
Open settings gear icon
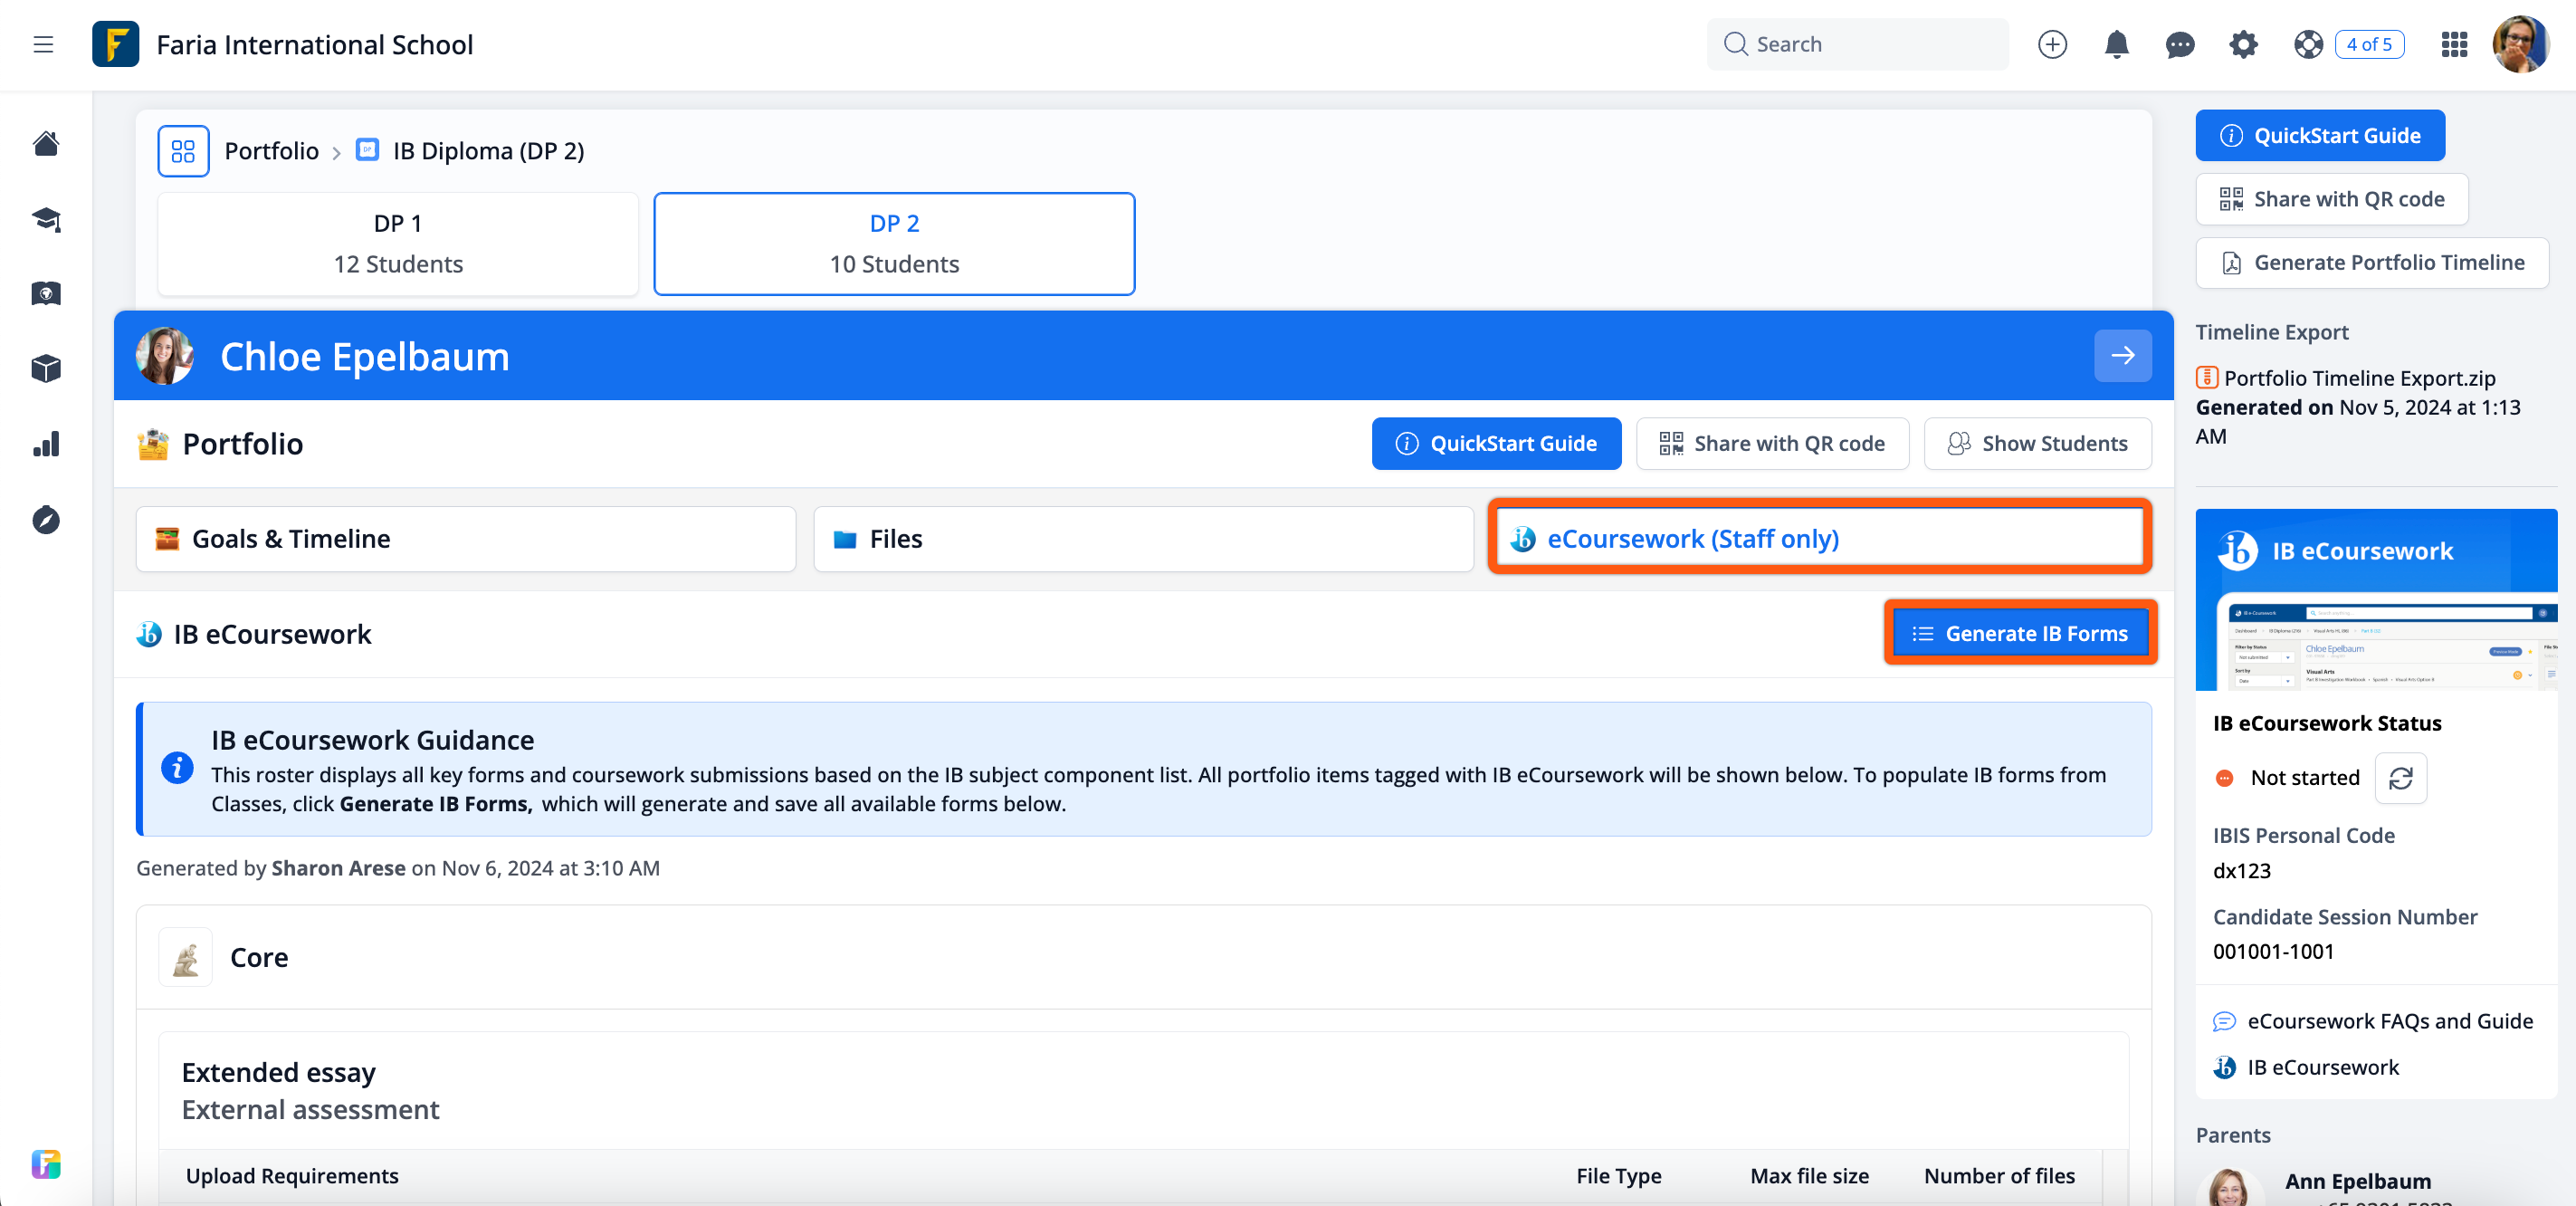click(2244, 44)
